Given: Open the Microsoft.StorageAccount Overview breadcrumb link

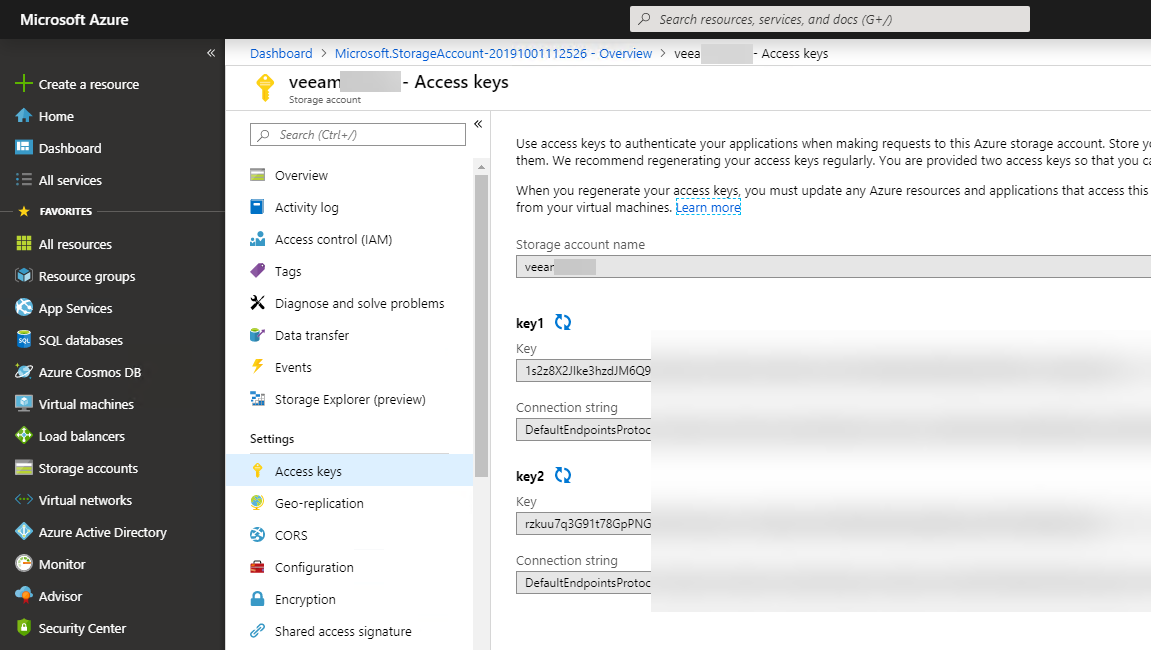Looking at the screenshot, I should pyautogui.click(x=493, y=54).
